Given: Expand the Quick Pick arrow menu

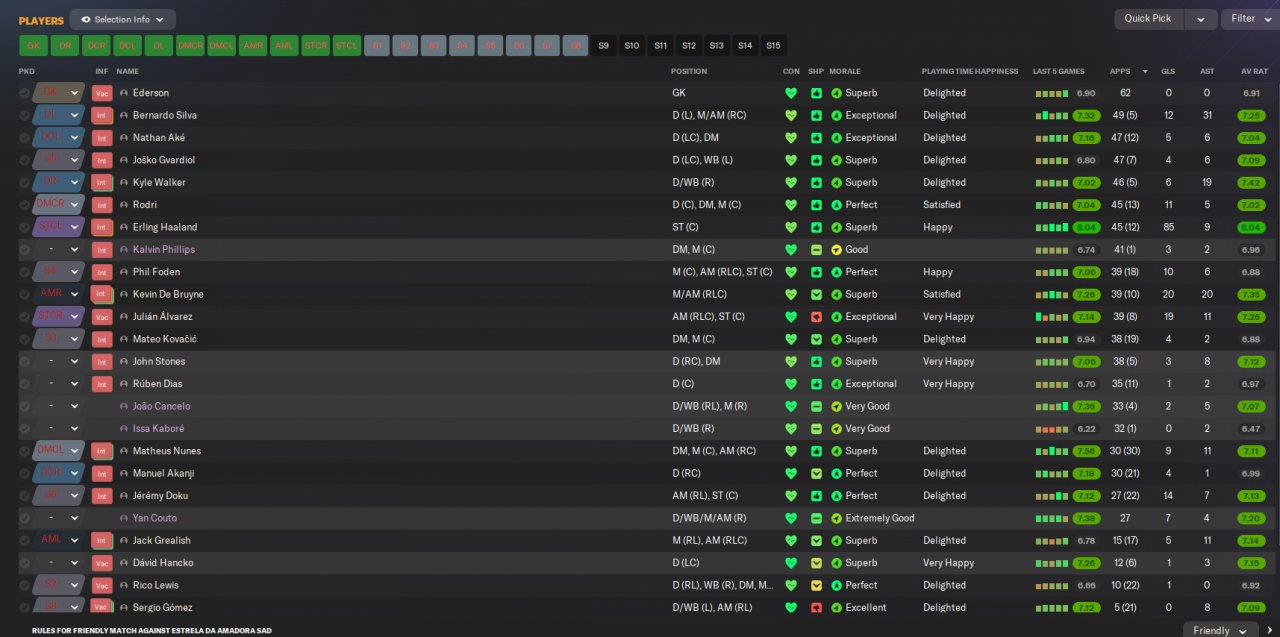Looking at the screenshot, I should tap(1201, 19).
